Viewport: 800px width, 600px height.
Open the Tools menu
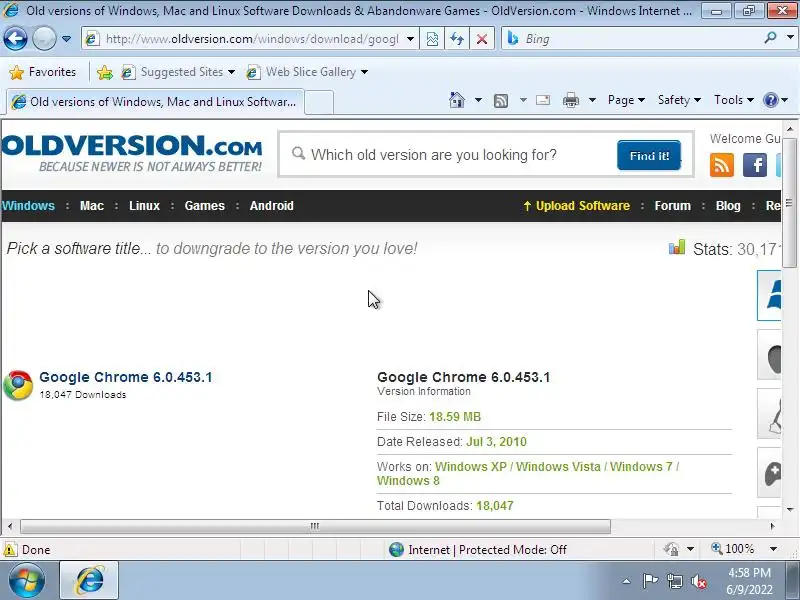click(x=734, y=100)
